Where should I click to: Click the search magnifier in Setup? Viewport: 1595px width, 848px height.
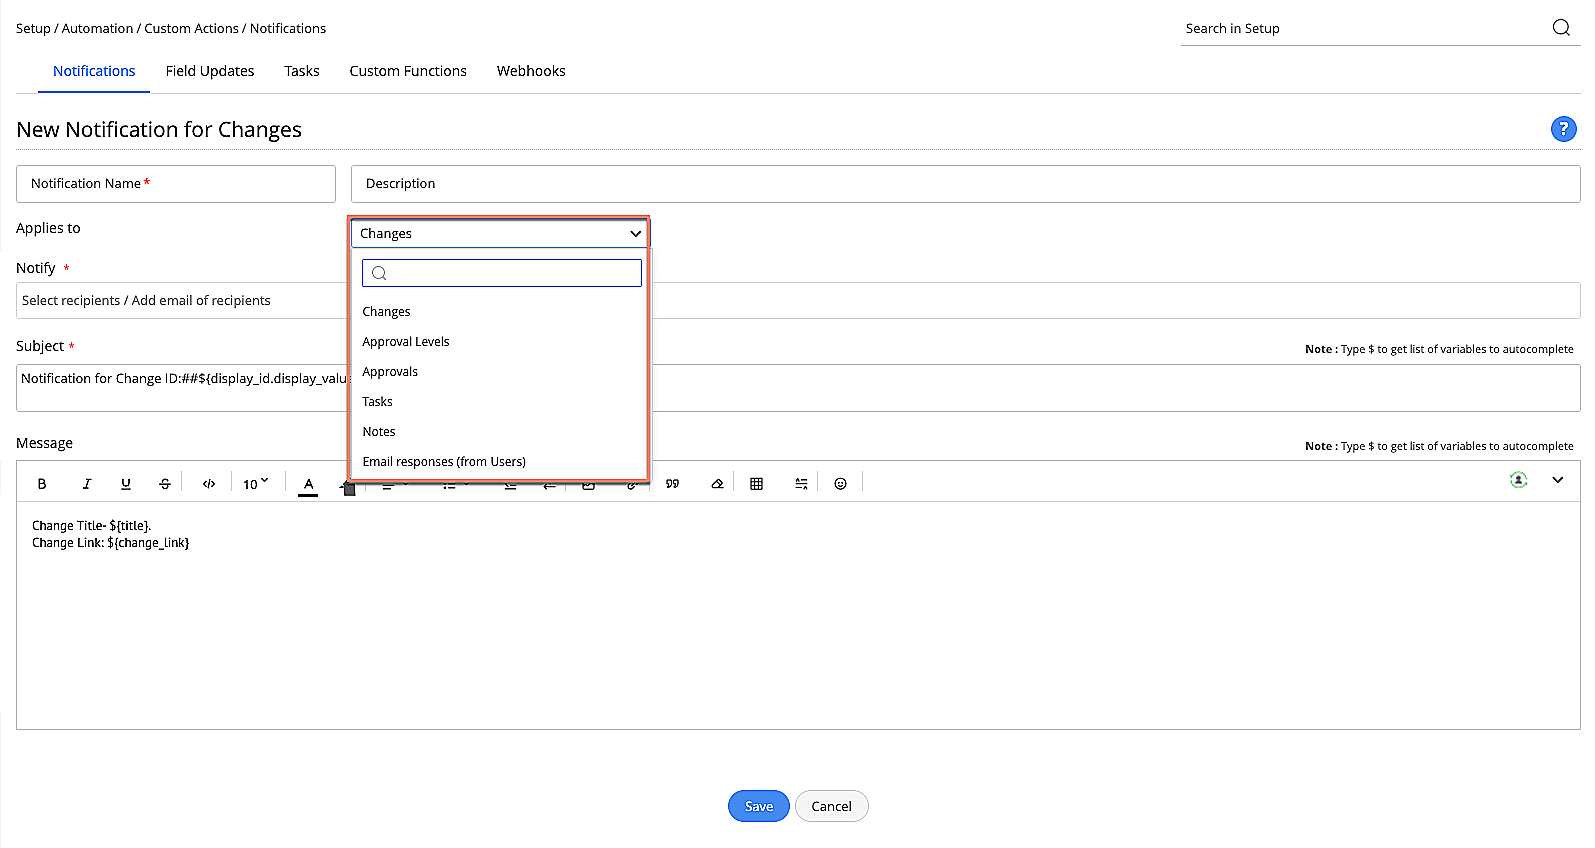pos(1561,28)
